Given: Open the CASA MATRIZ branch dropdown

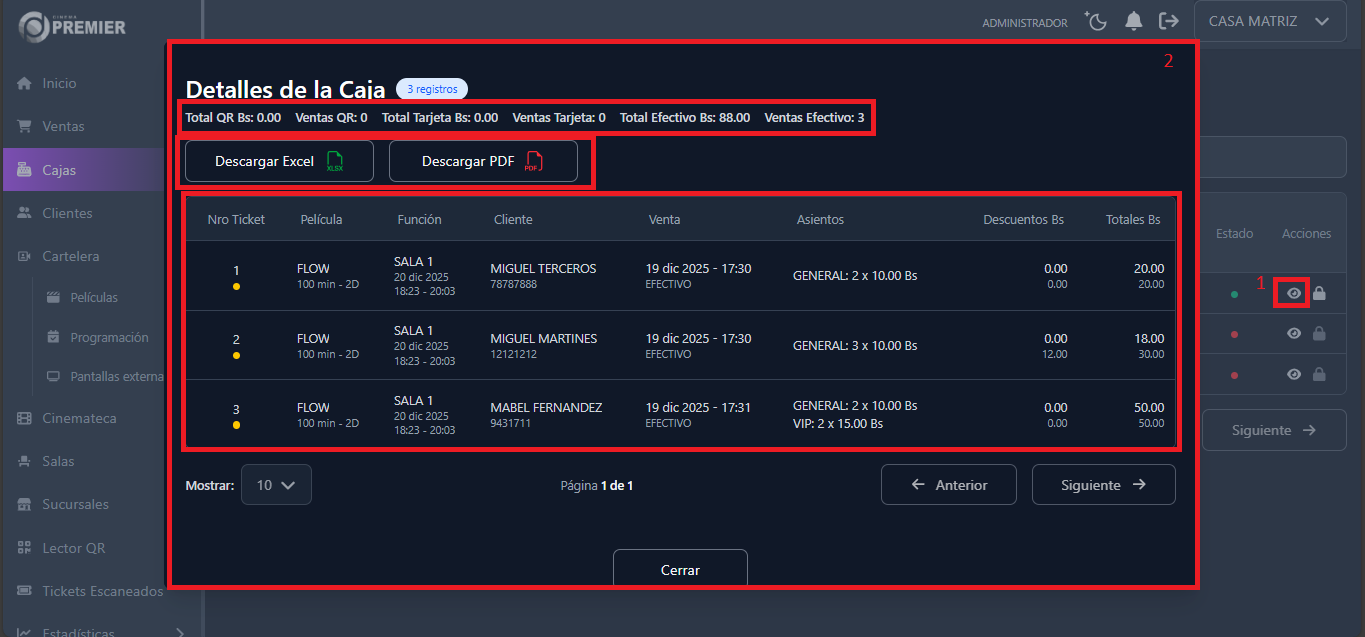Looking at the screenshot, I should click(x=1269, y=20).
